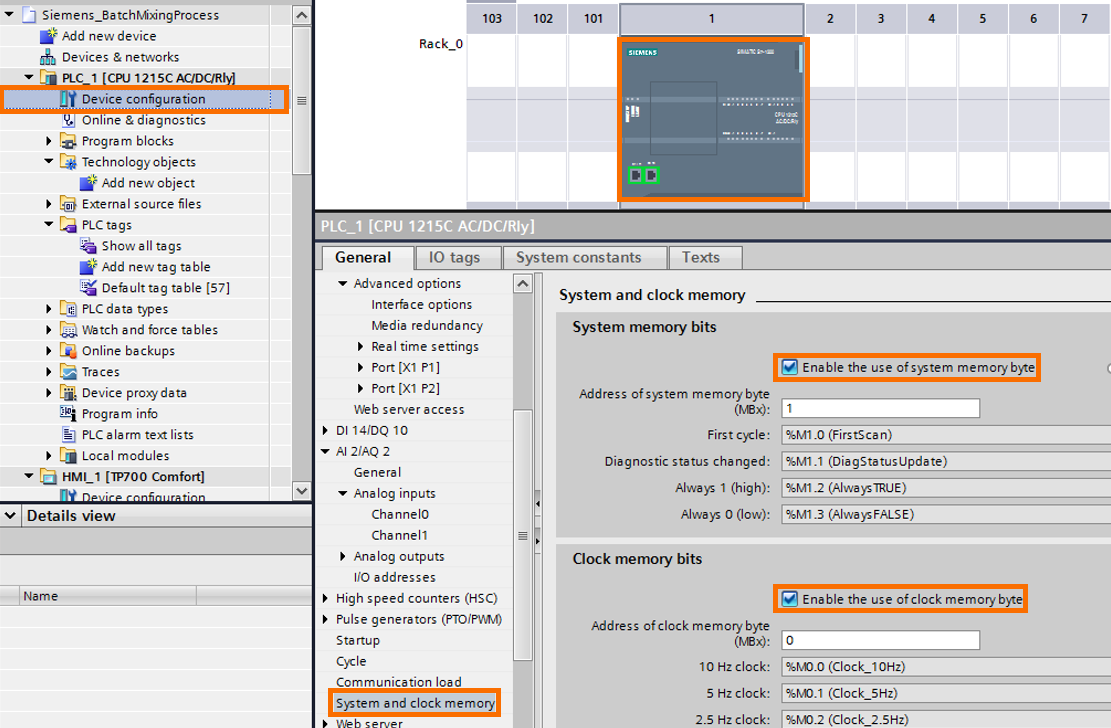Click the Local modules icon
The width and height of the screenshot is (1111, 728).
[x=68, y=455]
